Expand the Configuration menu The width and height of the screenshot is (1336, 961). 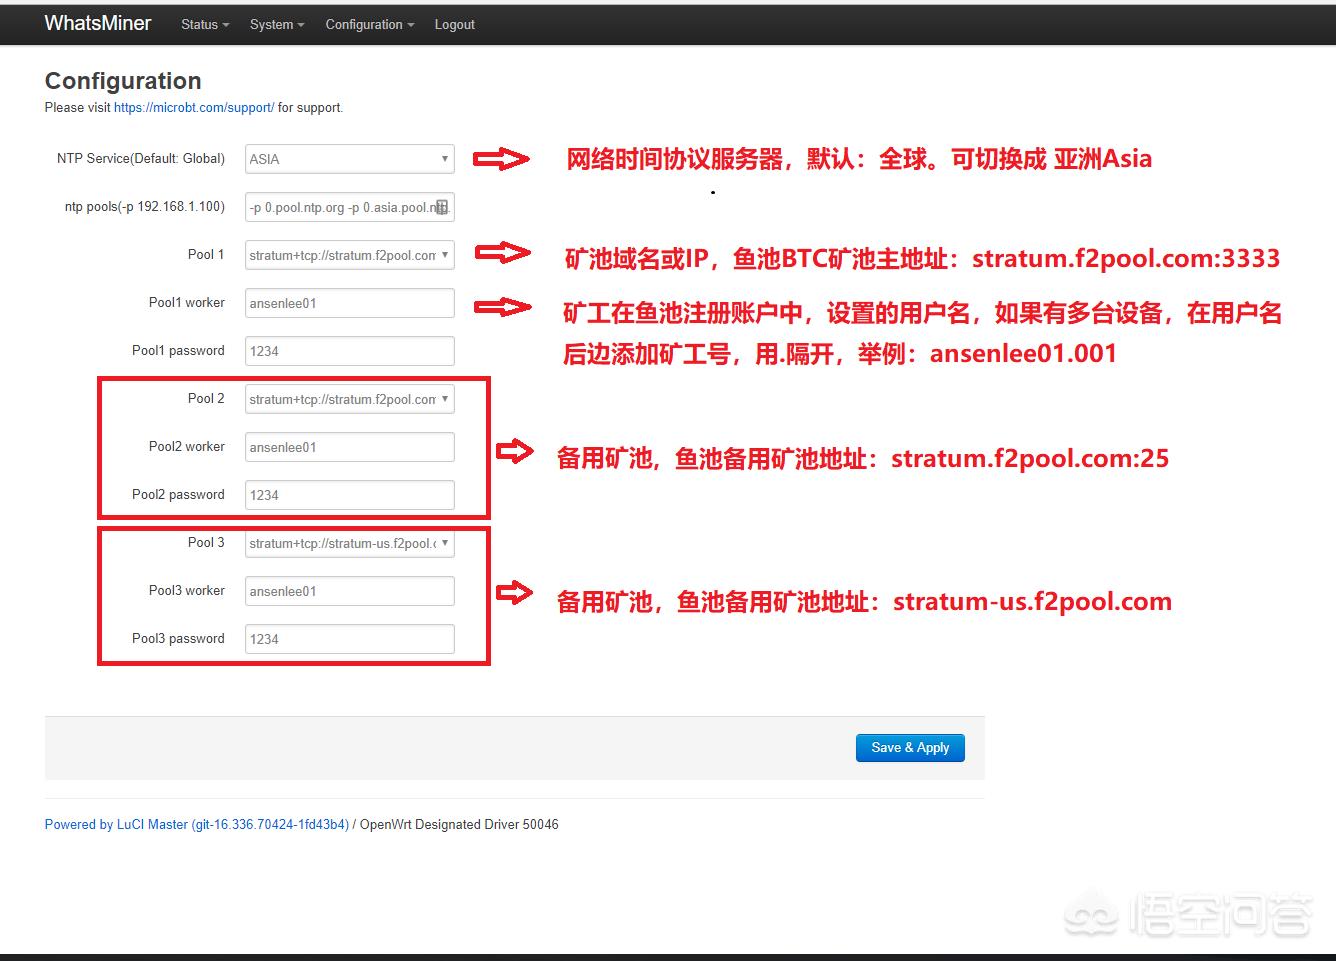click(x=369, y=24)
